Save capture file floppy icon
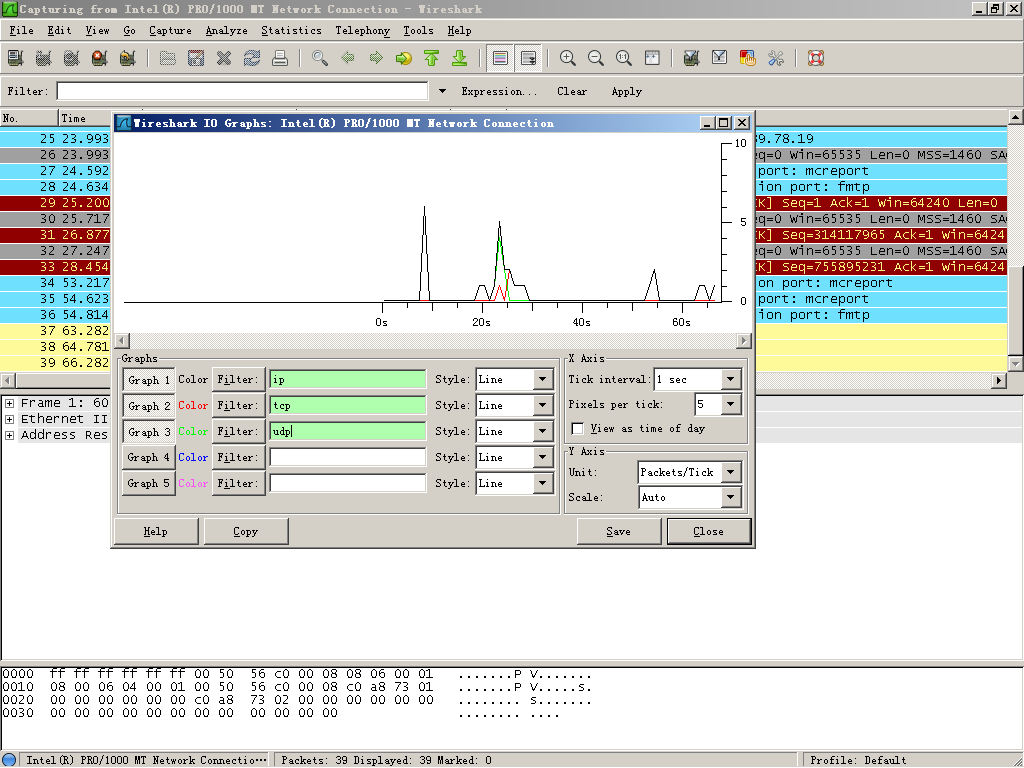 coord(196,58)
